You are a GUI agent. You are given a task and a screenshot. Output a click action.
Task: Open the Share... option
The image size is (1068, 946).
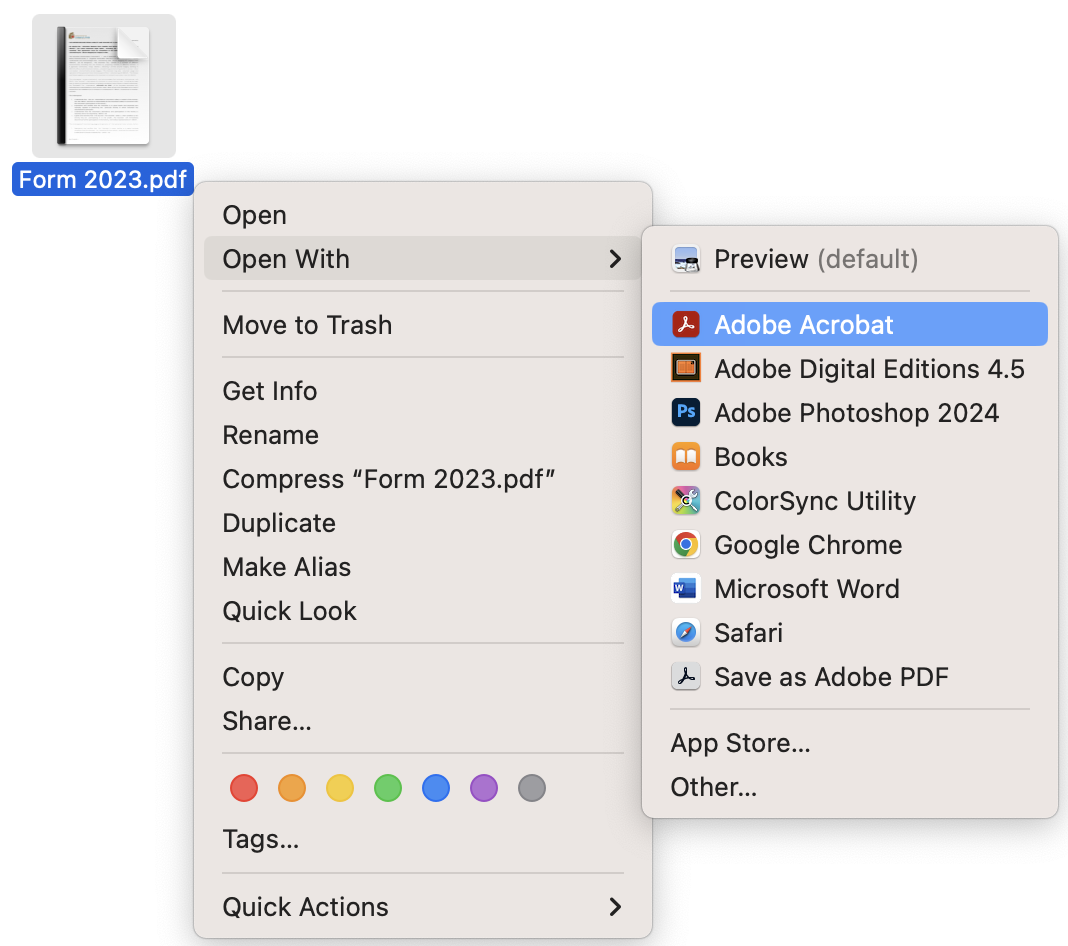tap(422, 721)
